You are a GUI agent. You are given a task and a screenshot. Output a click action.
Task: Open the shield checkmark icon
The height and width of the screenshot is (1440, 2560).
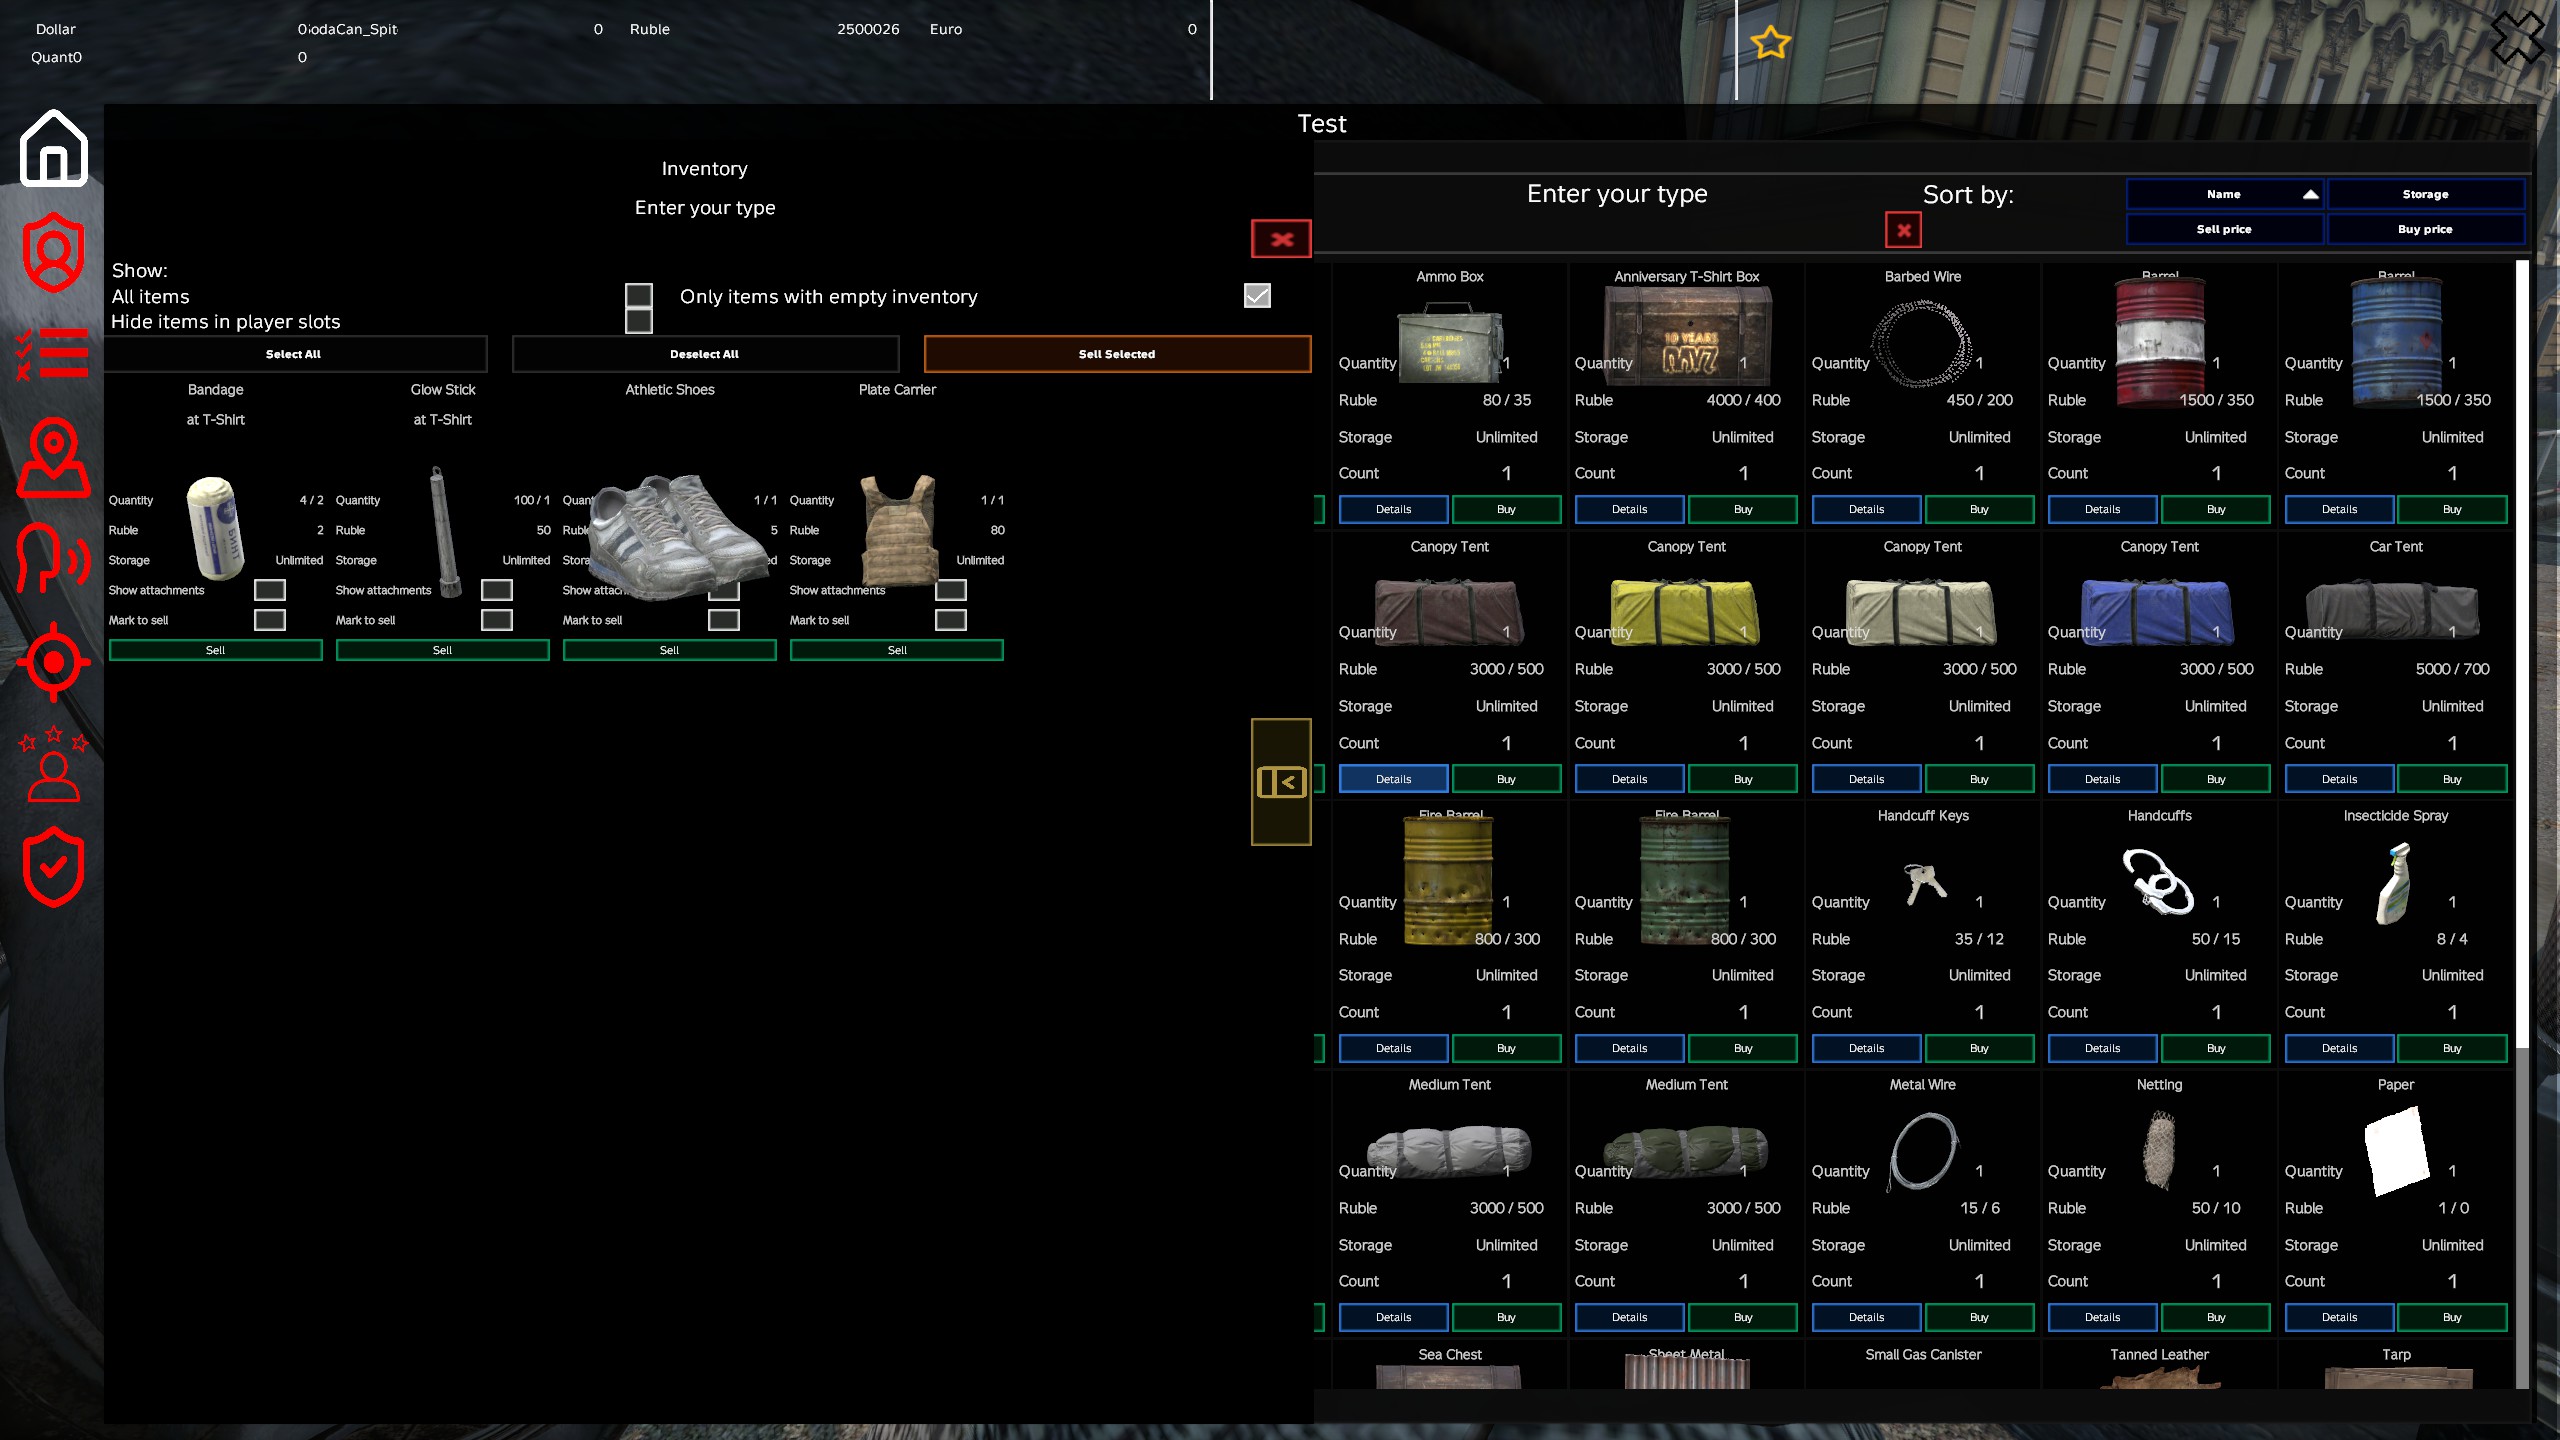(54, 867)
